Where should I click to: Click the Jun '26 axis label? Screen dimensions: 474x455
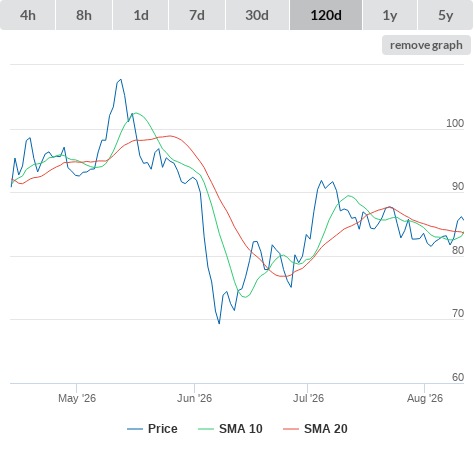click(194, 398)
